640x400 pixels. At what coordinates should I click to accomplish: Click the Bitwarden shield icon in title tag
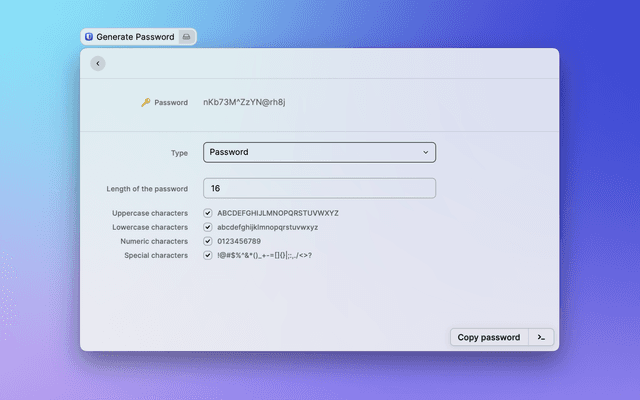click(x=89, y=37)
